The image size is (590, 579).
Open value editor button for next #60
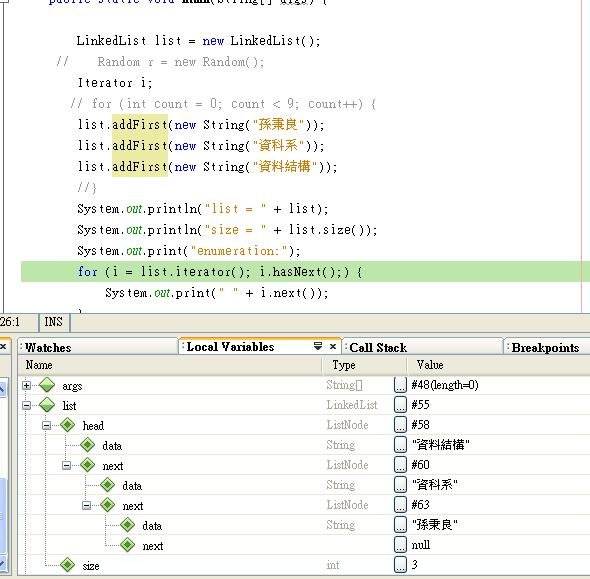400,465
